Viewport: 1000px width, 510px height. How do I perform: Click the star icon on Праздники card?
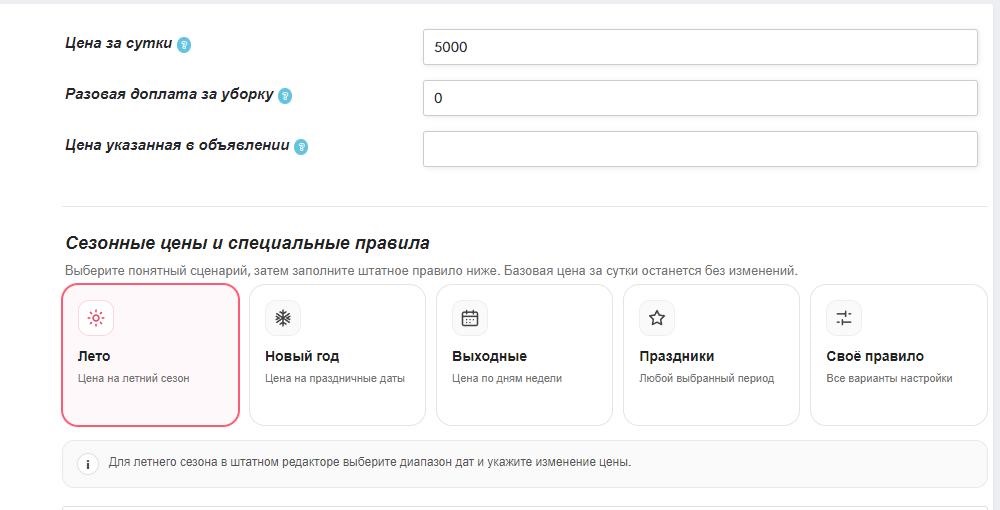[657, 318]
